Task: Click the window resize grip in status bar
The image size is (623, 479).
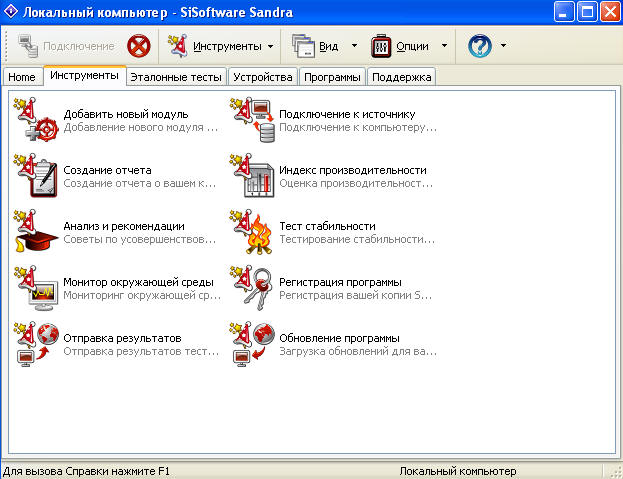Action: click(x=616, y=472)
